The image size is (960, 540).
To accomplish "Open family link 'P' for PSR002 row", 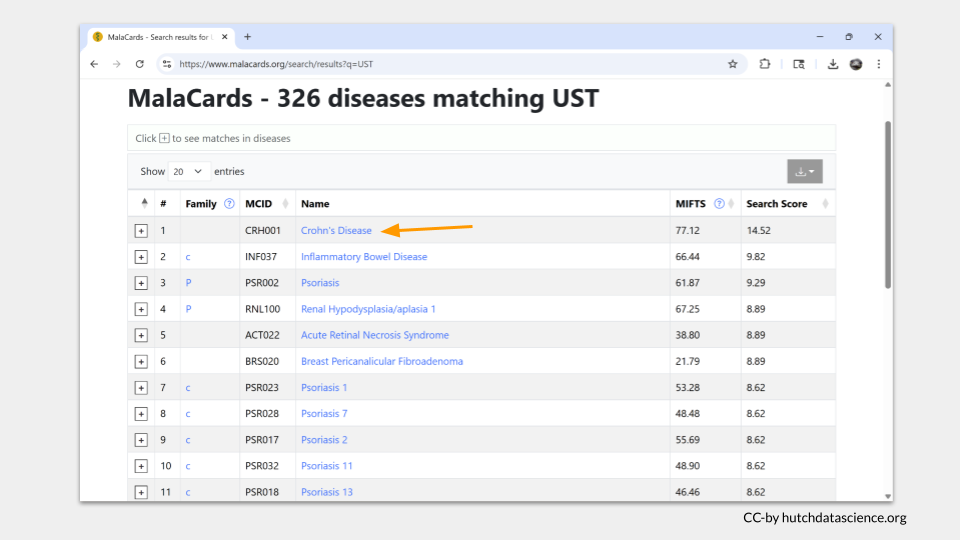I will [189, 283].
